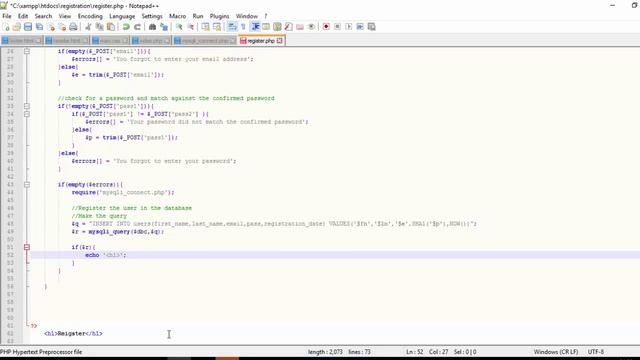Click the Open file toolbar icon
Image resolution: width=640 pixels, height=360 pixels.
(x=17, y=27)
